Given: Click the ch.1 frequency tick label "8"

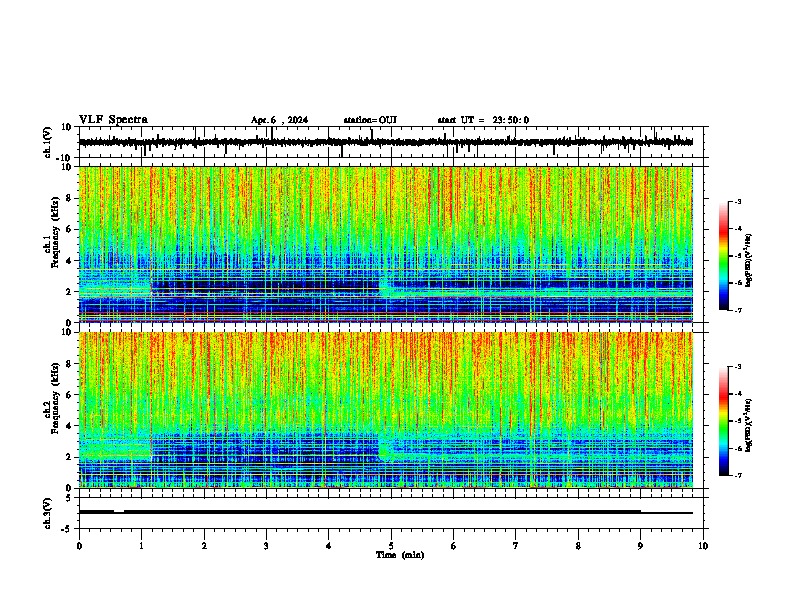Looking at the screenshot, I should pyautogui.click(x=69, y=198).
